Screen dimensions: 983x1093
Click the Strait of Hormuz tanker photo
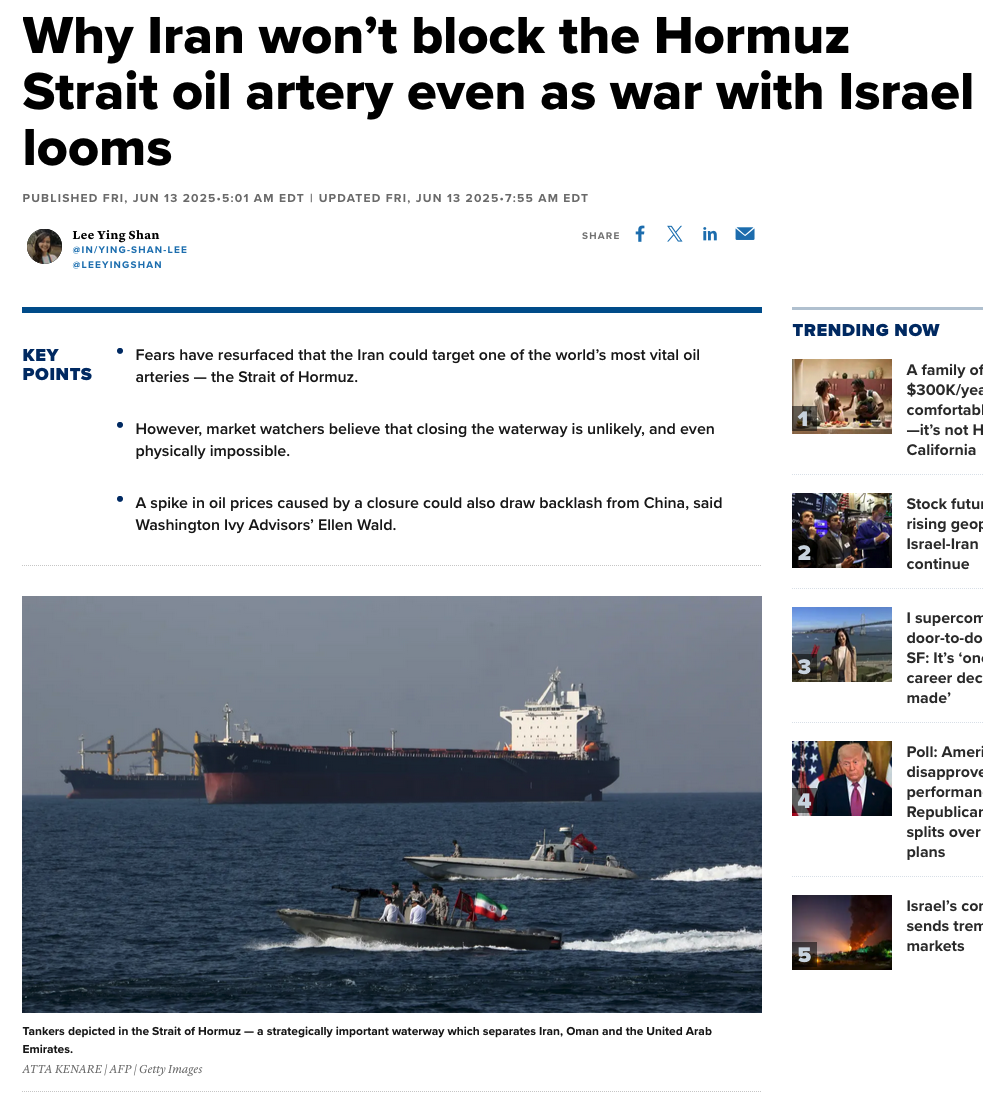(x=392, y=804)
